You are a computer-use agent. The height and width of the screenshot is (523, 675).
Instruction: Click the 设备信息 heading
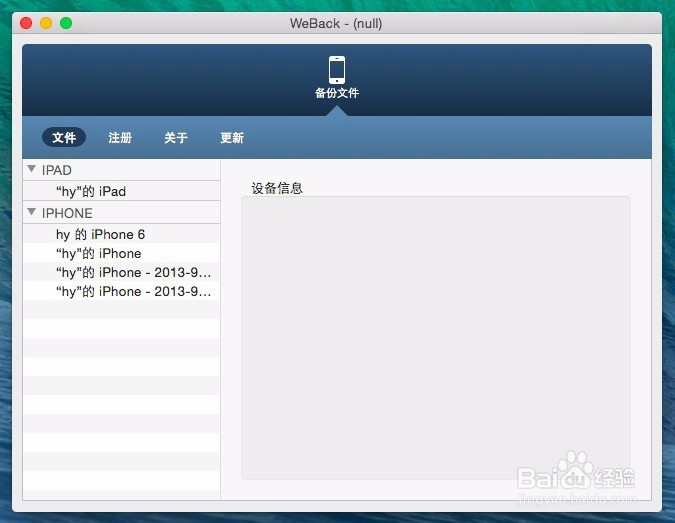click(277, 188)
